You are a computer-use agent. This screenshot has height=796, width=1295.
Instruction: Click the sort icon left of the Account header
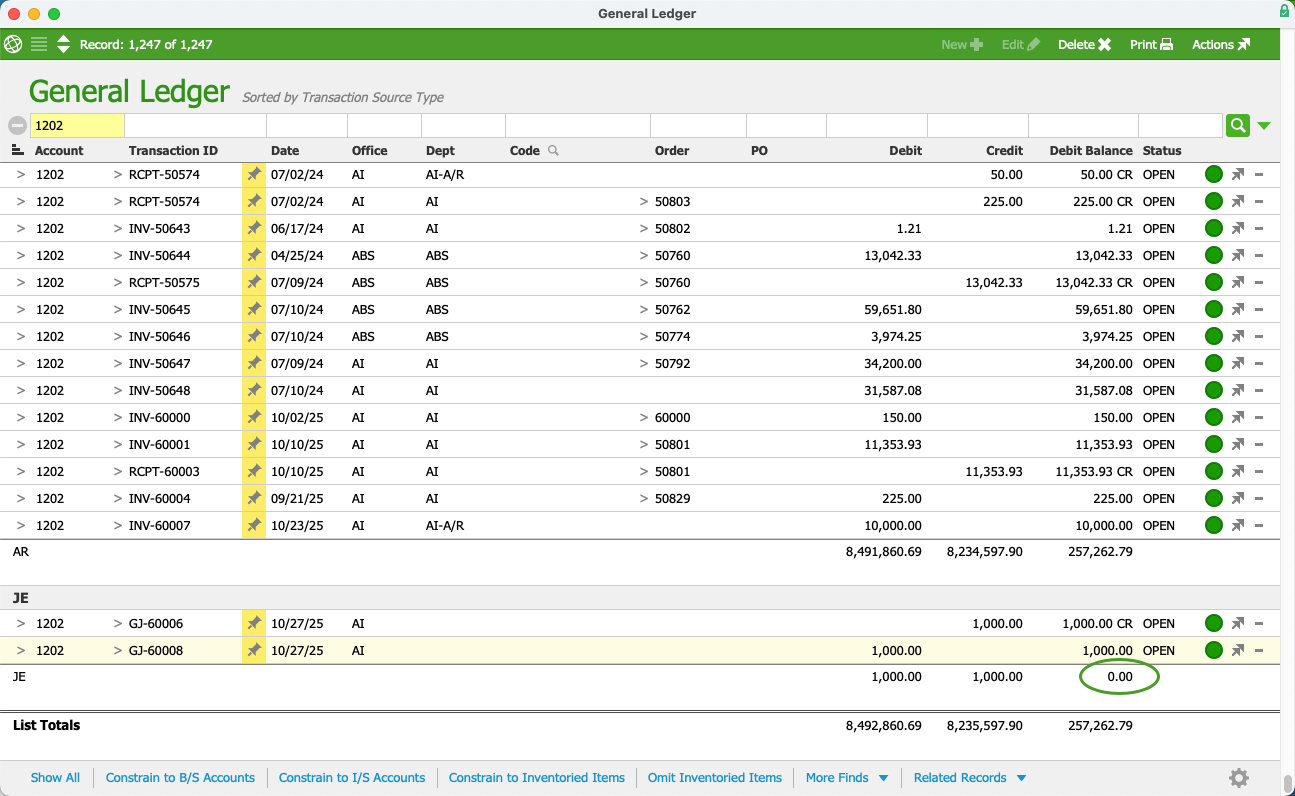click(17, 150)
